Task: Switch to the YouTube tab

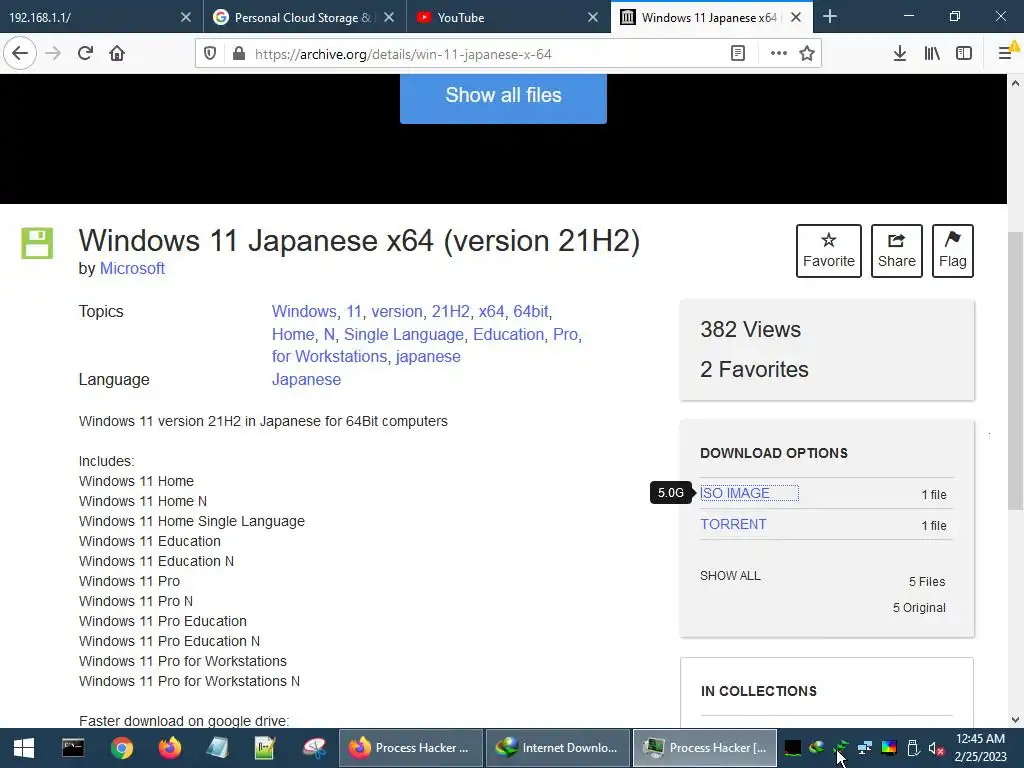Action: pos(500,18)
